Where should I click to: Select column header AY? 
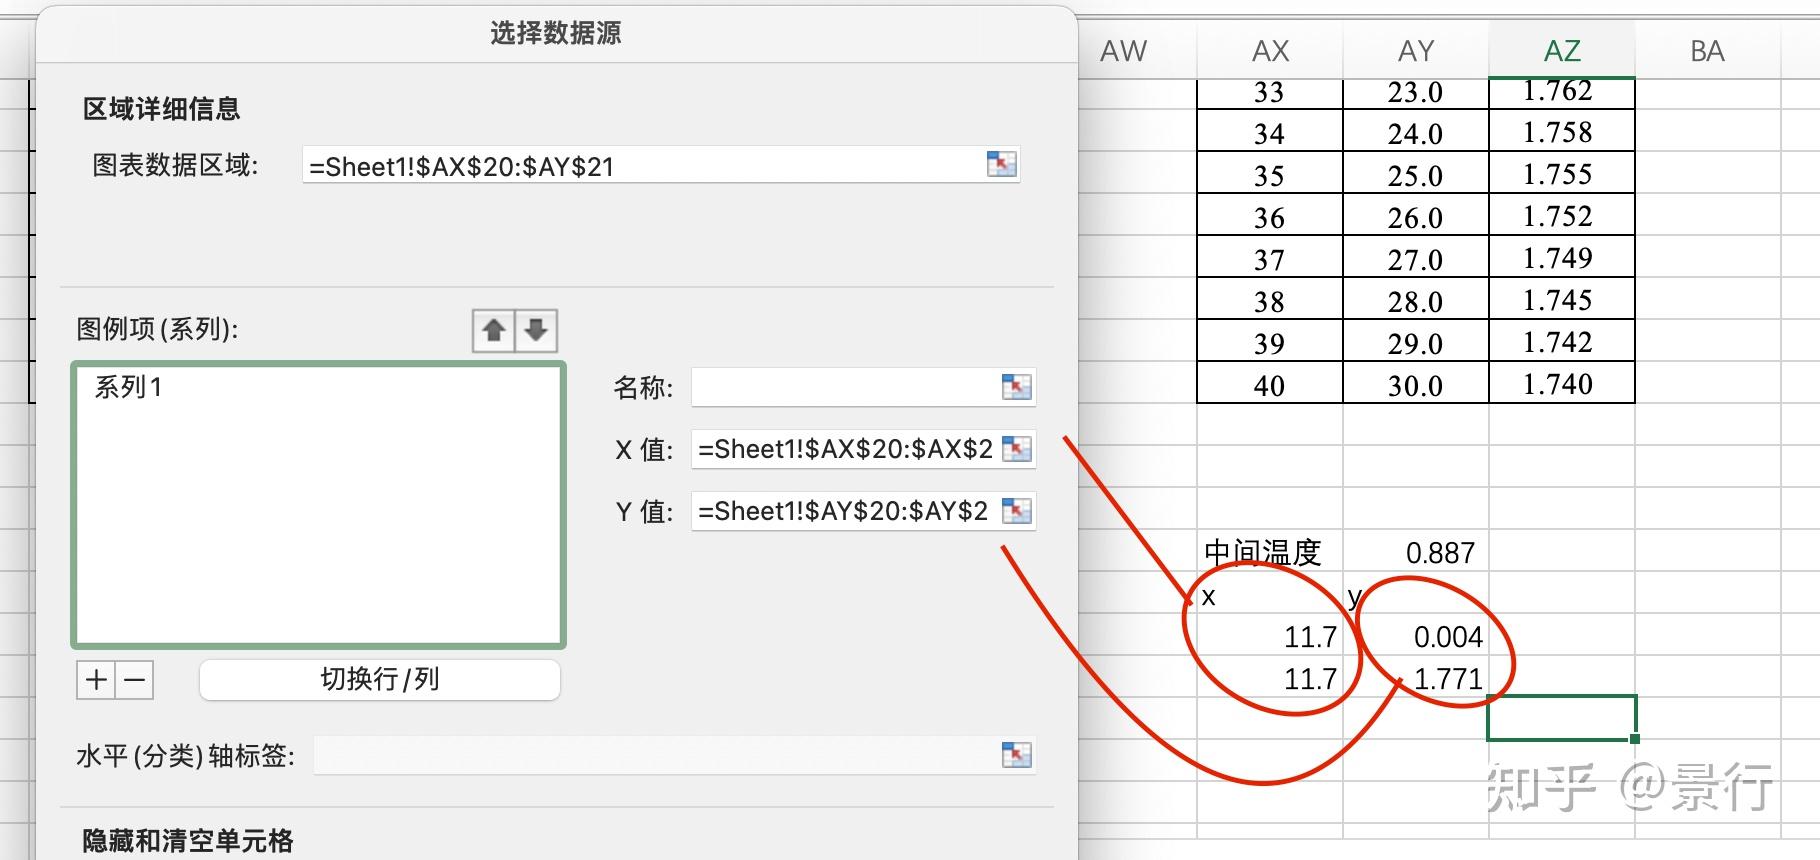click(1416, 51)
